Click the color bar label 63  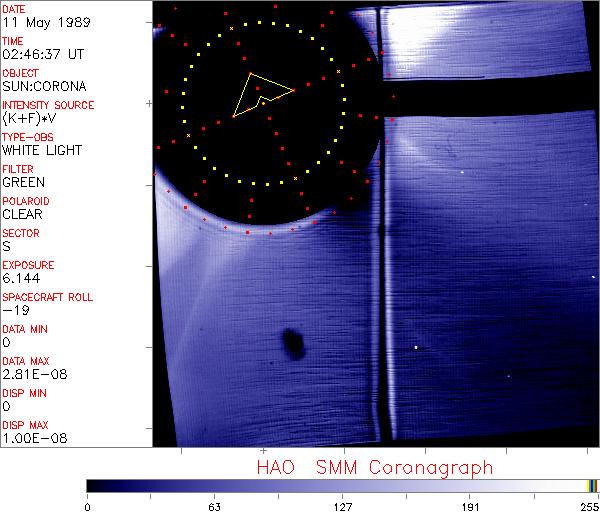214,506
